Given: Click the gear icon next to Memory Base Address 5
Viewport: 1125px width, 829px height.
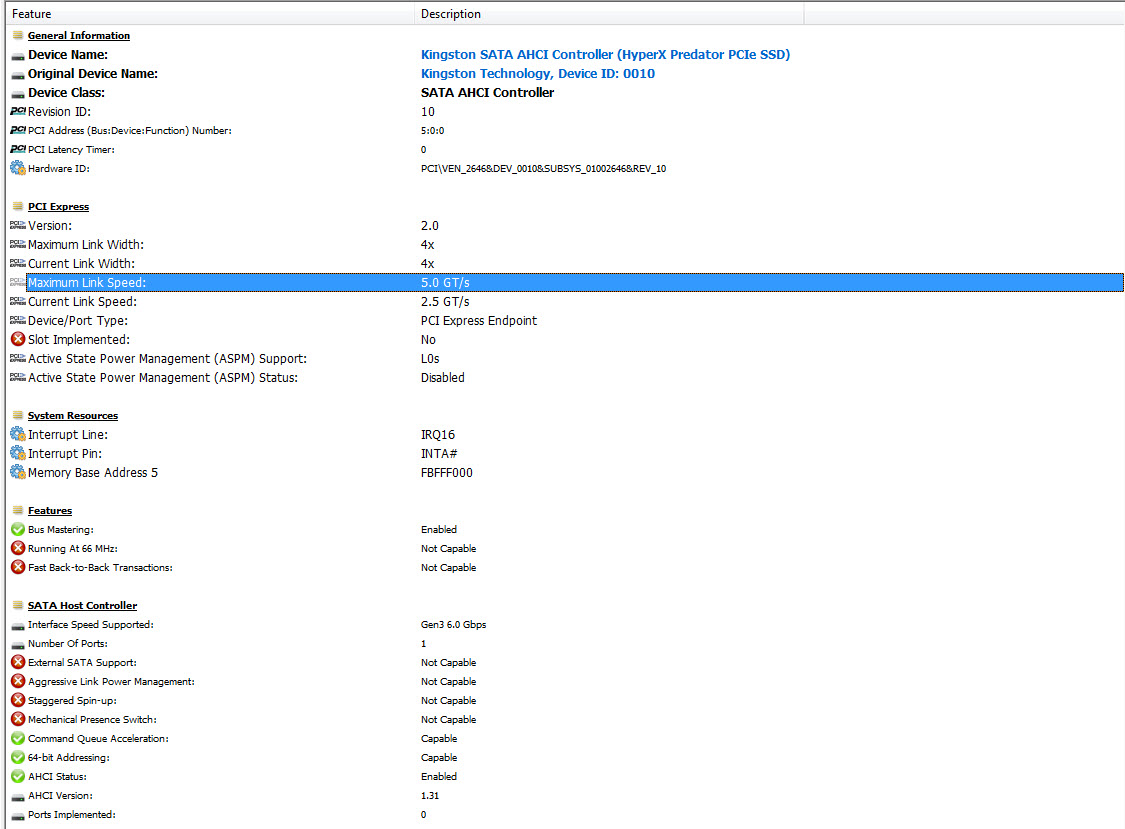Looking at the screenshot, I should [x=18, y=472].
